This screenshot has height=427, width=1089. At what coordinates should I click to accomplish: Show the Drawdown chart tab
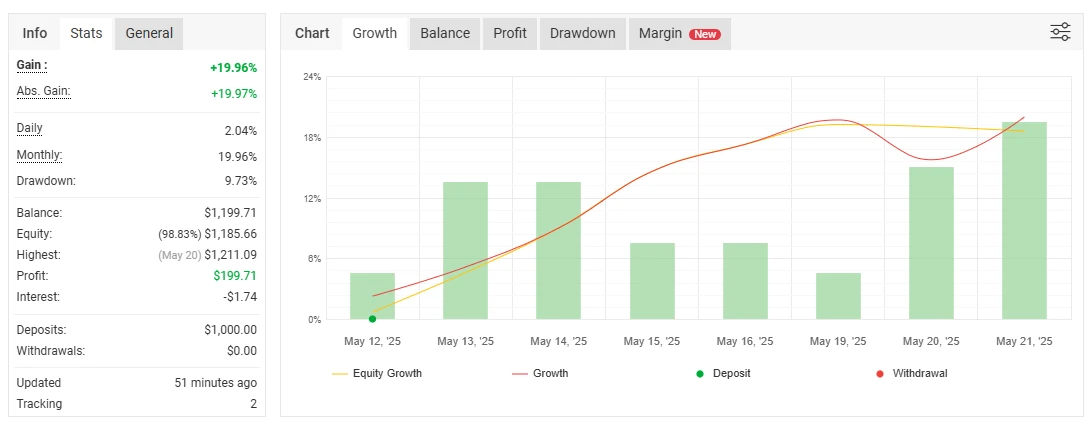tap(583, 33)
